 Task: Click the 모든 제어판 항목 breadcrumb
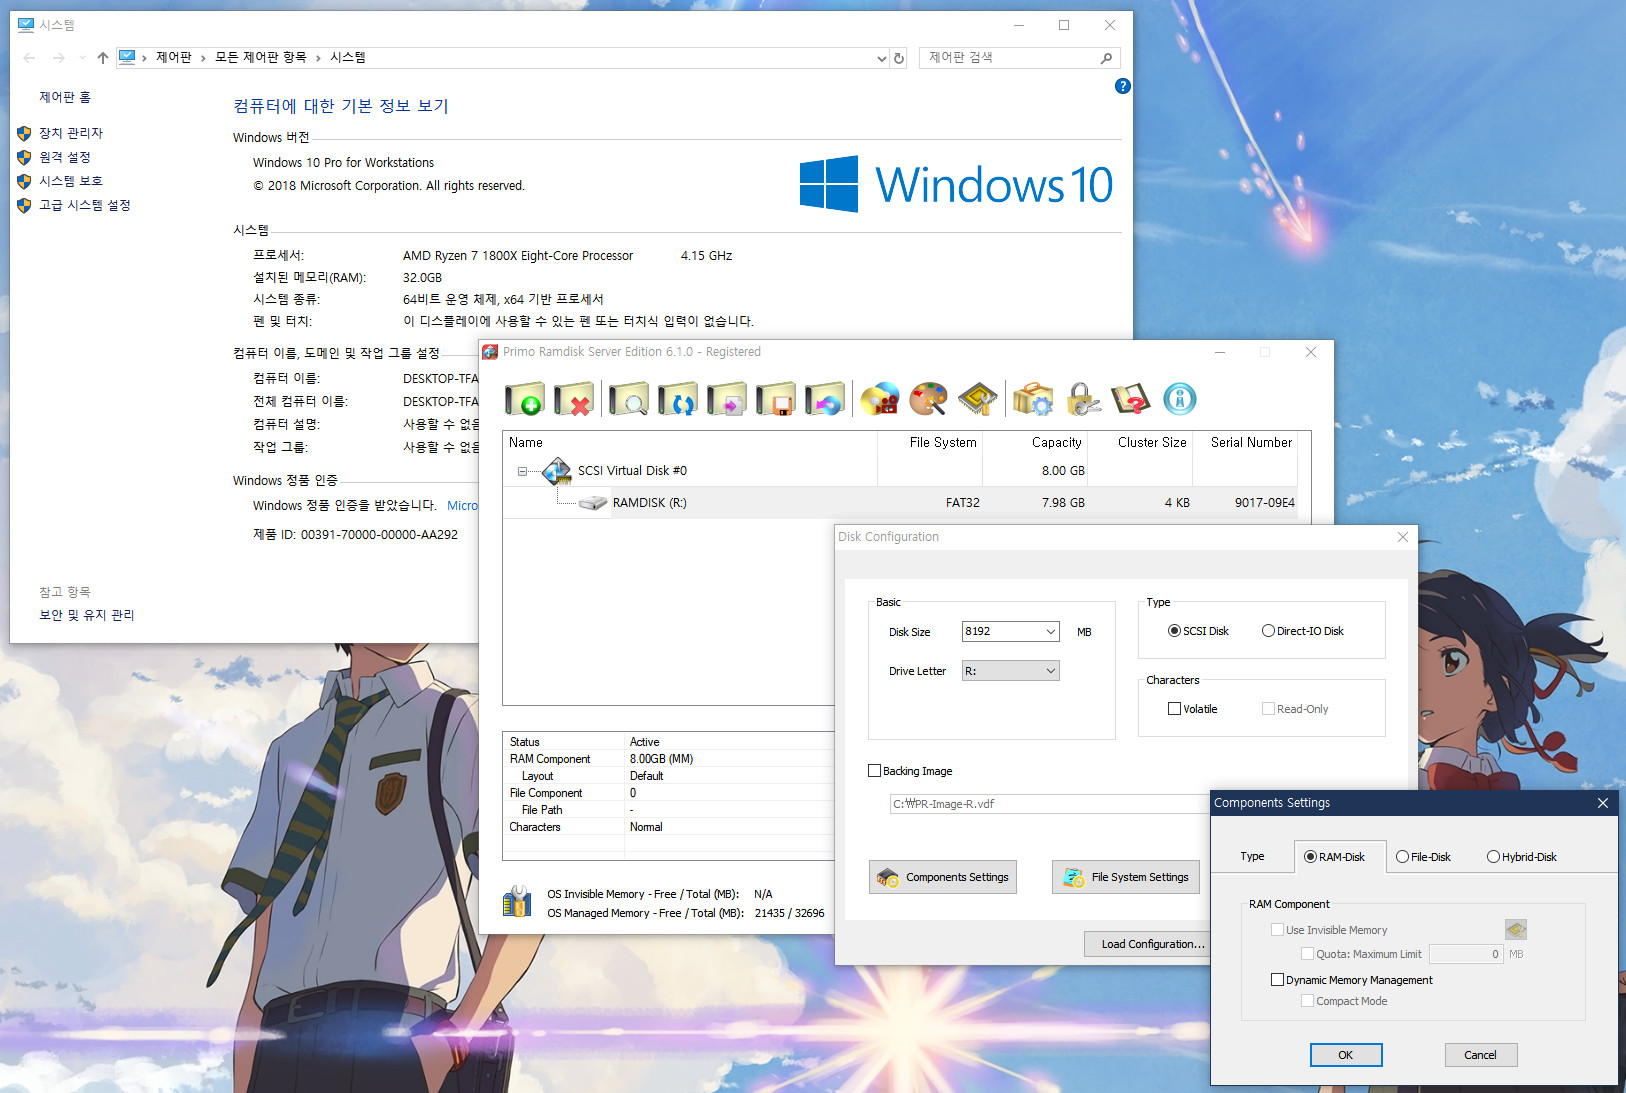pos(261,58)
